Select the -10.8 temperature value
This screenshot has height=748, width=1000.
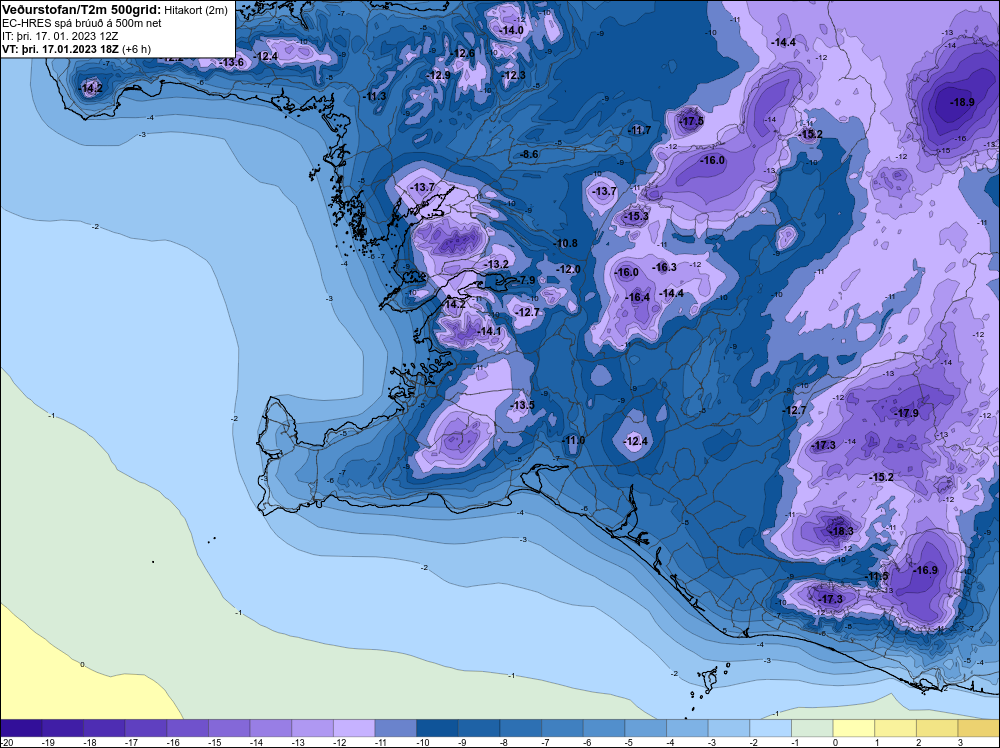[565, 243]
